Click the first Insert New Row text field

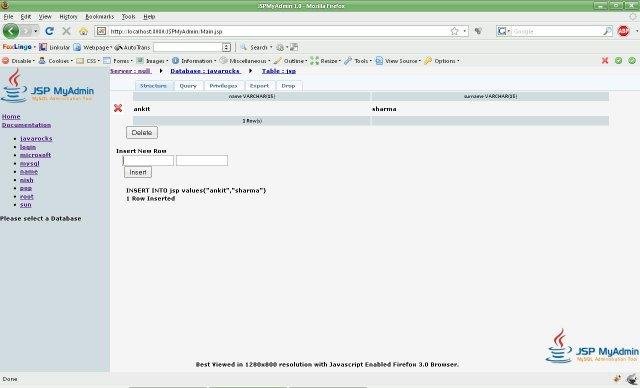[148, 161]
